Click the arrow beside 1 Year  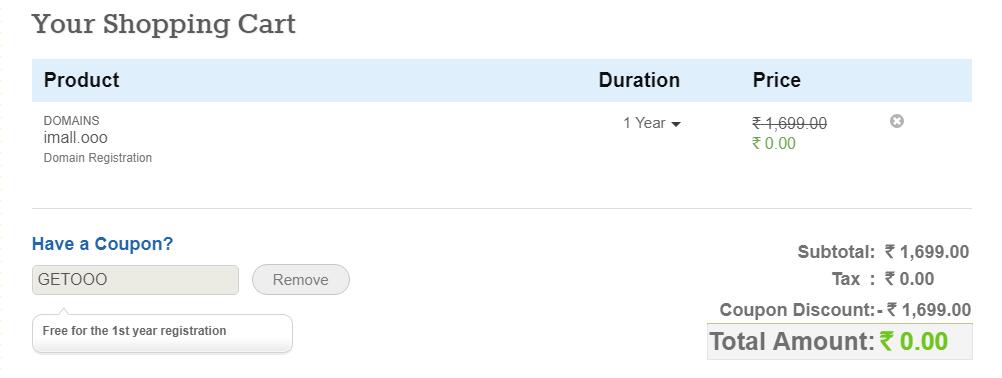tap(675, 125)
